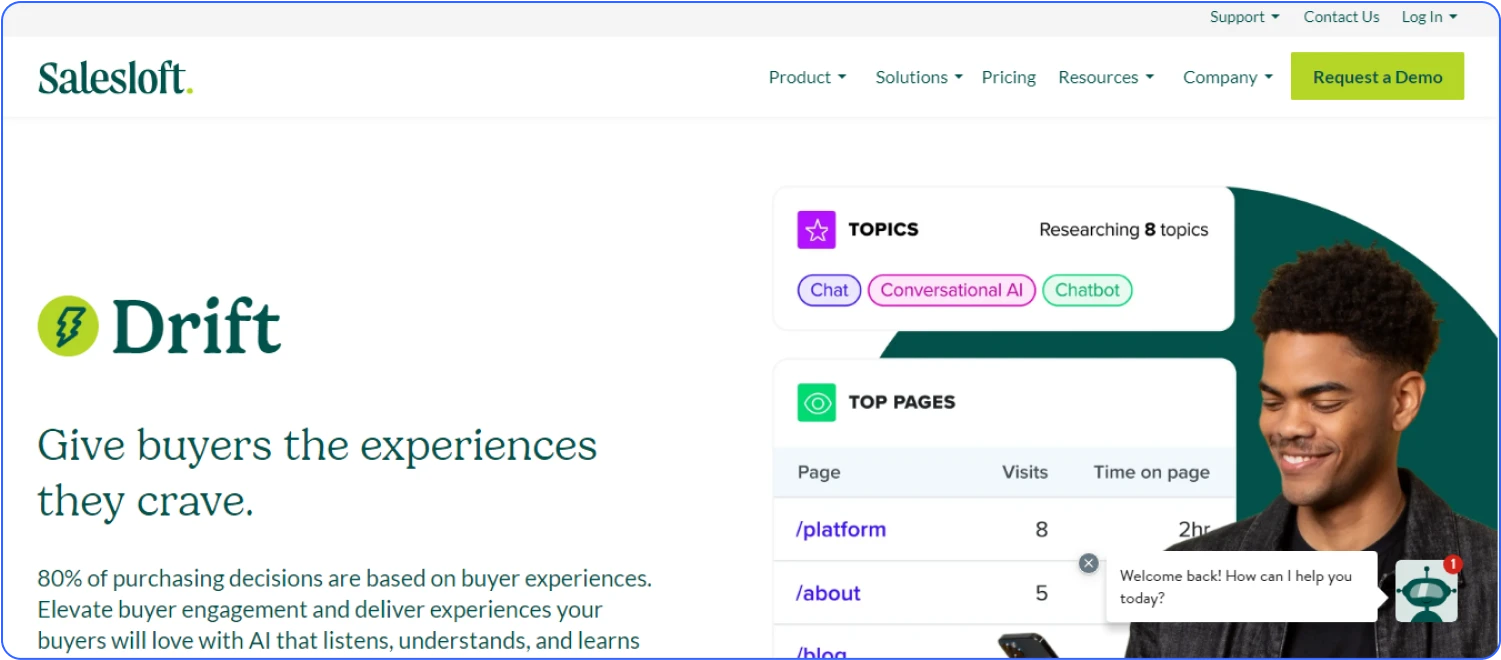Click the green eye Top Pages icon
This screenshot has width=1501, height=660.
click(x=816, y=402)
